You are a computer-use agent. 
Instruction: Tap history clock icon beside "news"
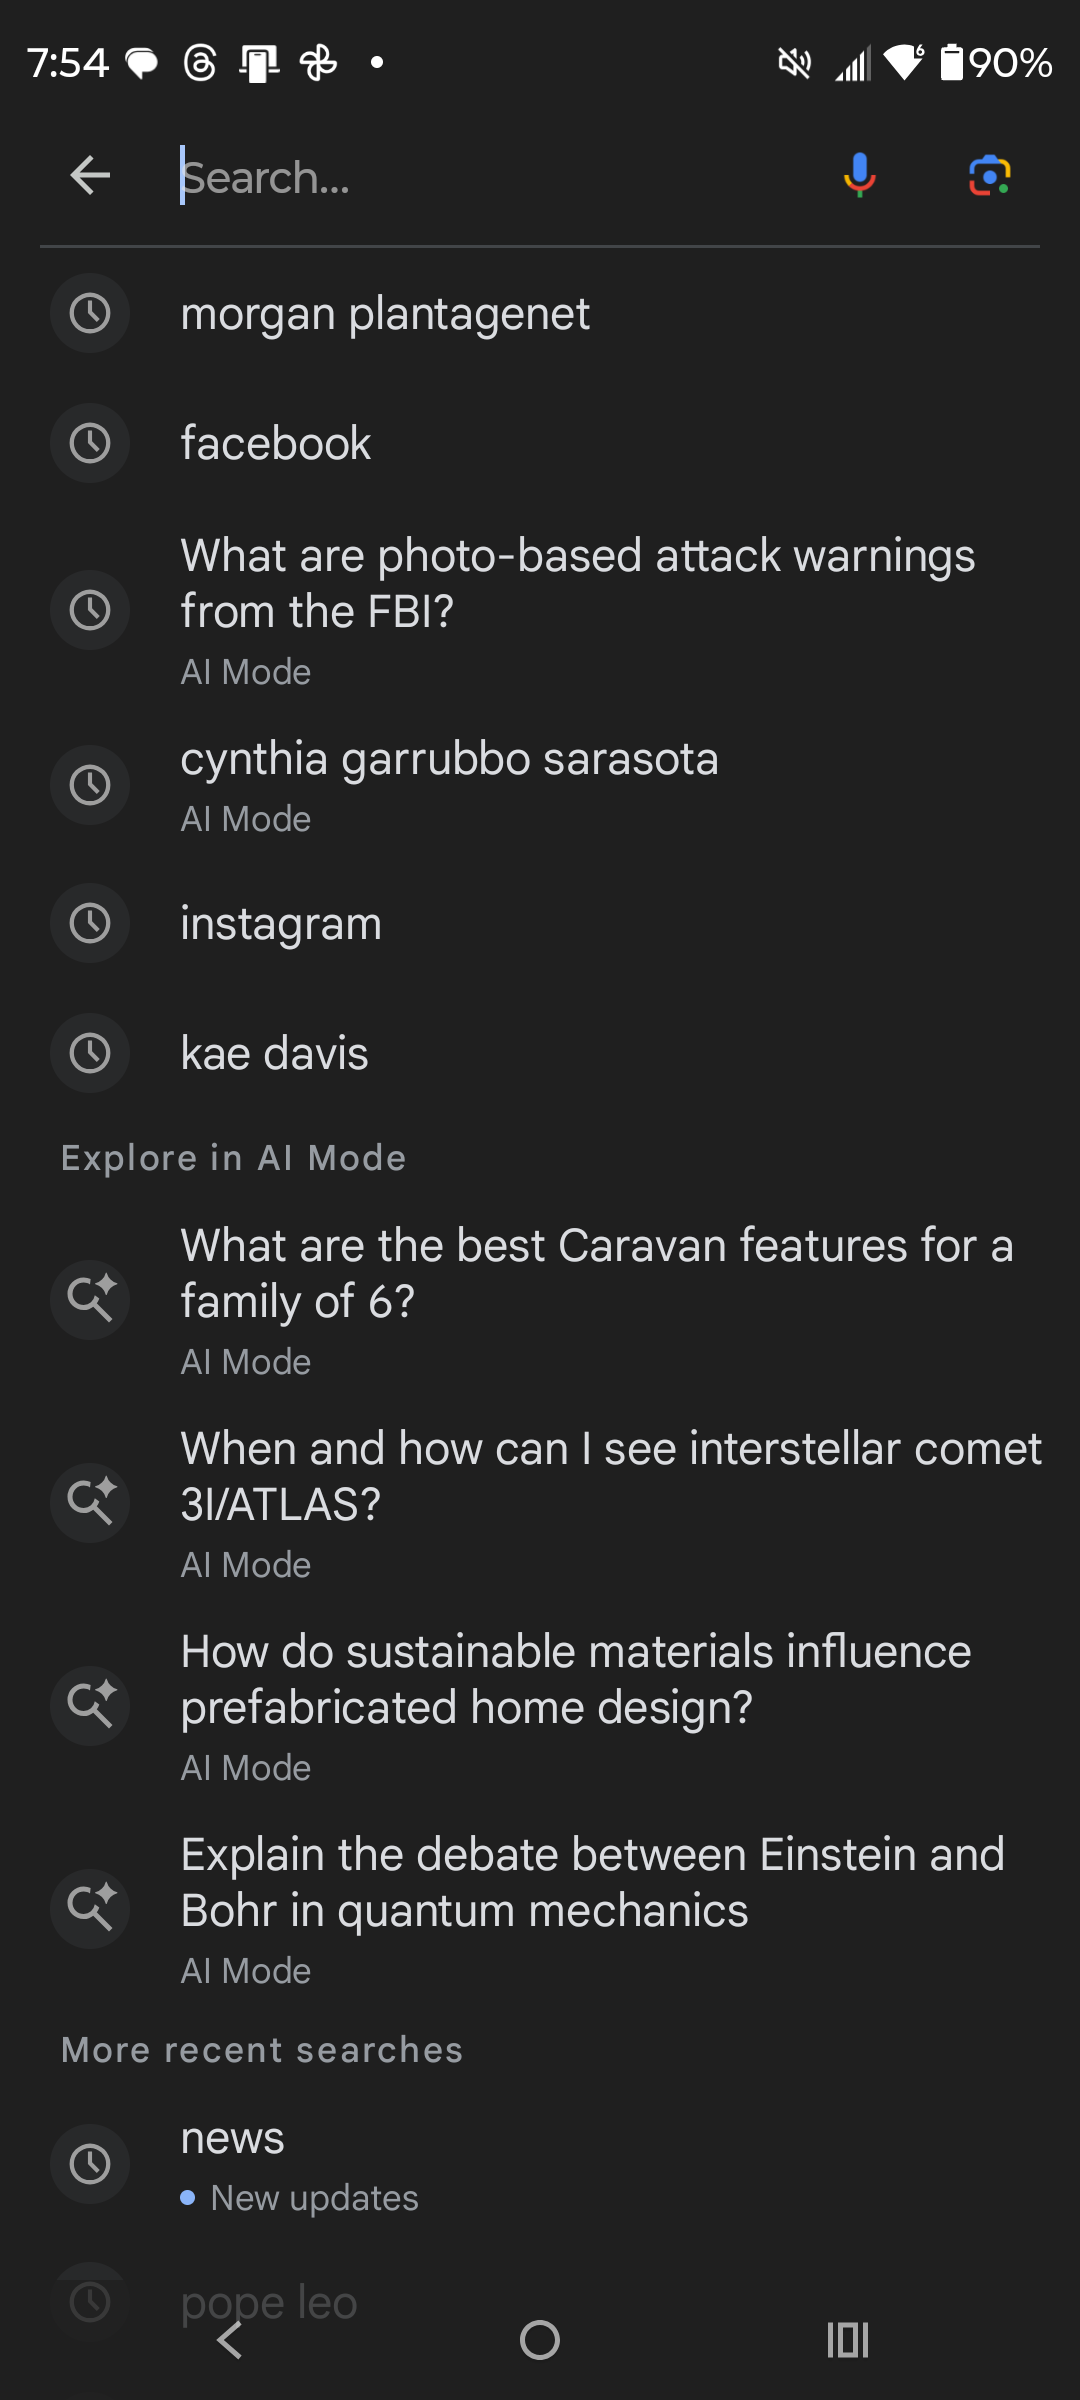(90, 2164)
